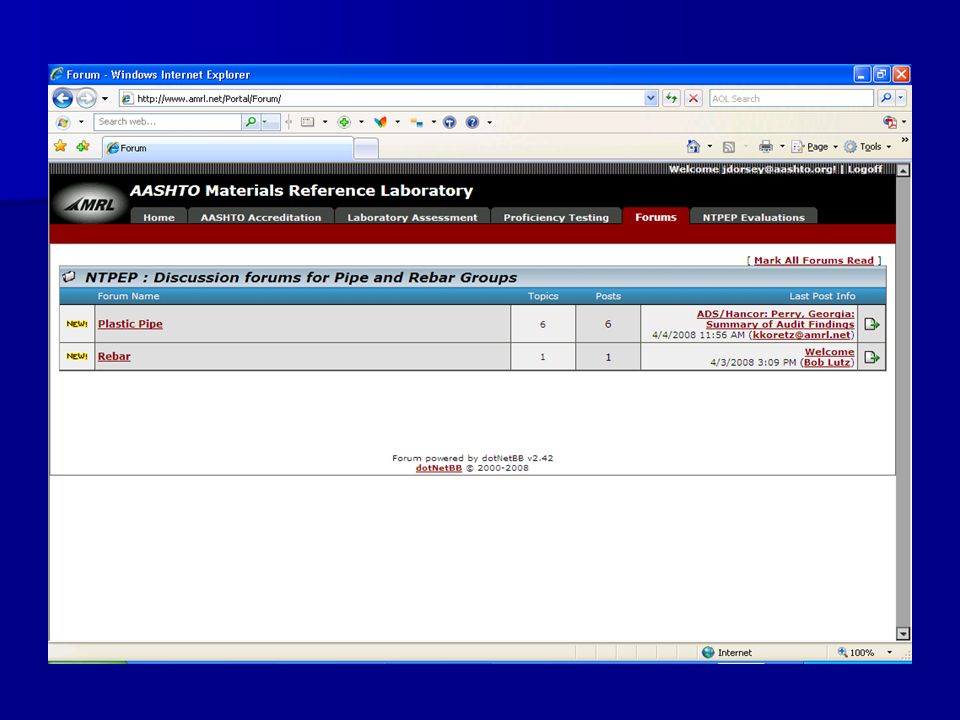Image resolution: width=960 pixels, height=720 pixels.
Task: Click the form-fill toolbar icon
Action: click(x=307, y=122)
